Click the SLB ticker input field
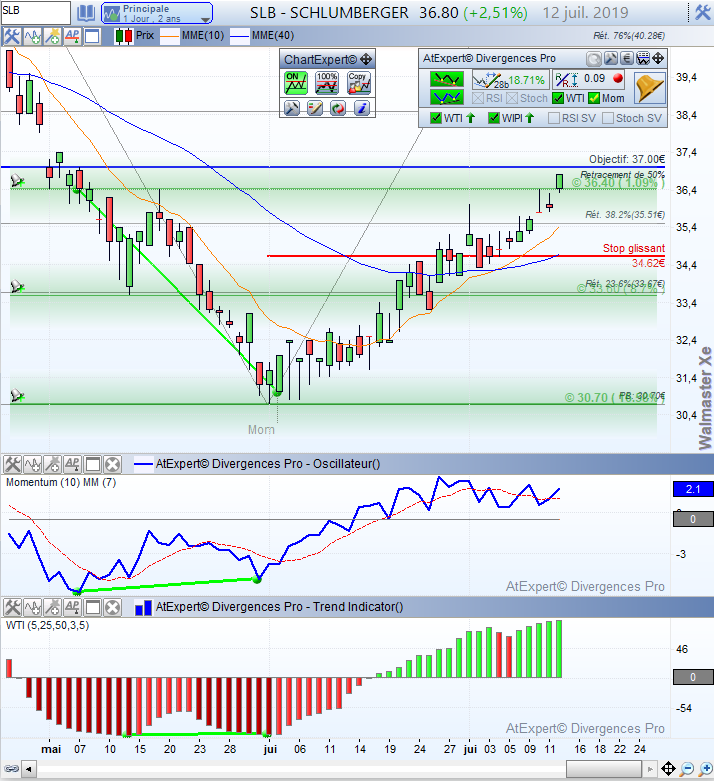This screenshot has width=714, height=781. (x=36, y=12)
